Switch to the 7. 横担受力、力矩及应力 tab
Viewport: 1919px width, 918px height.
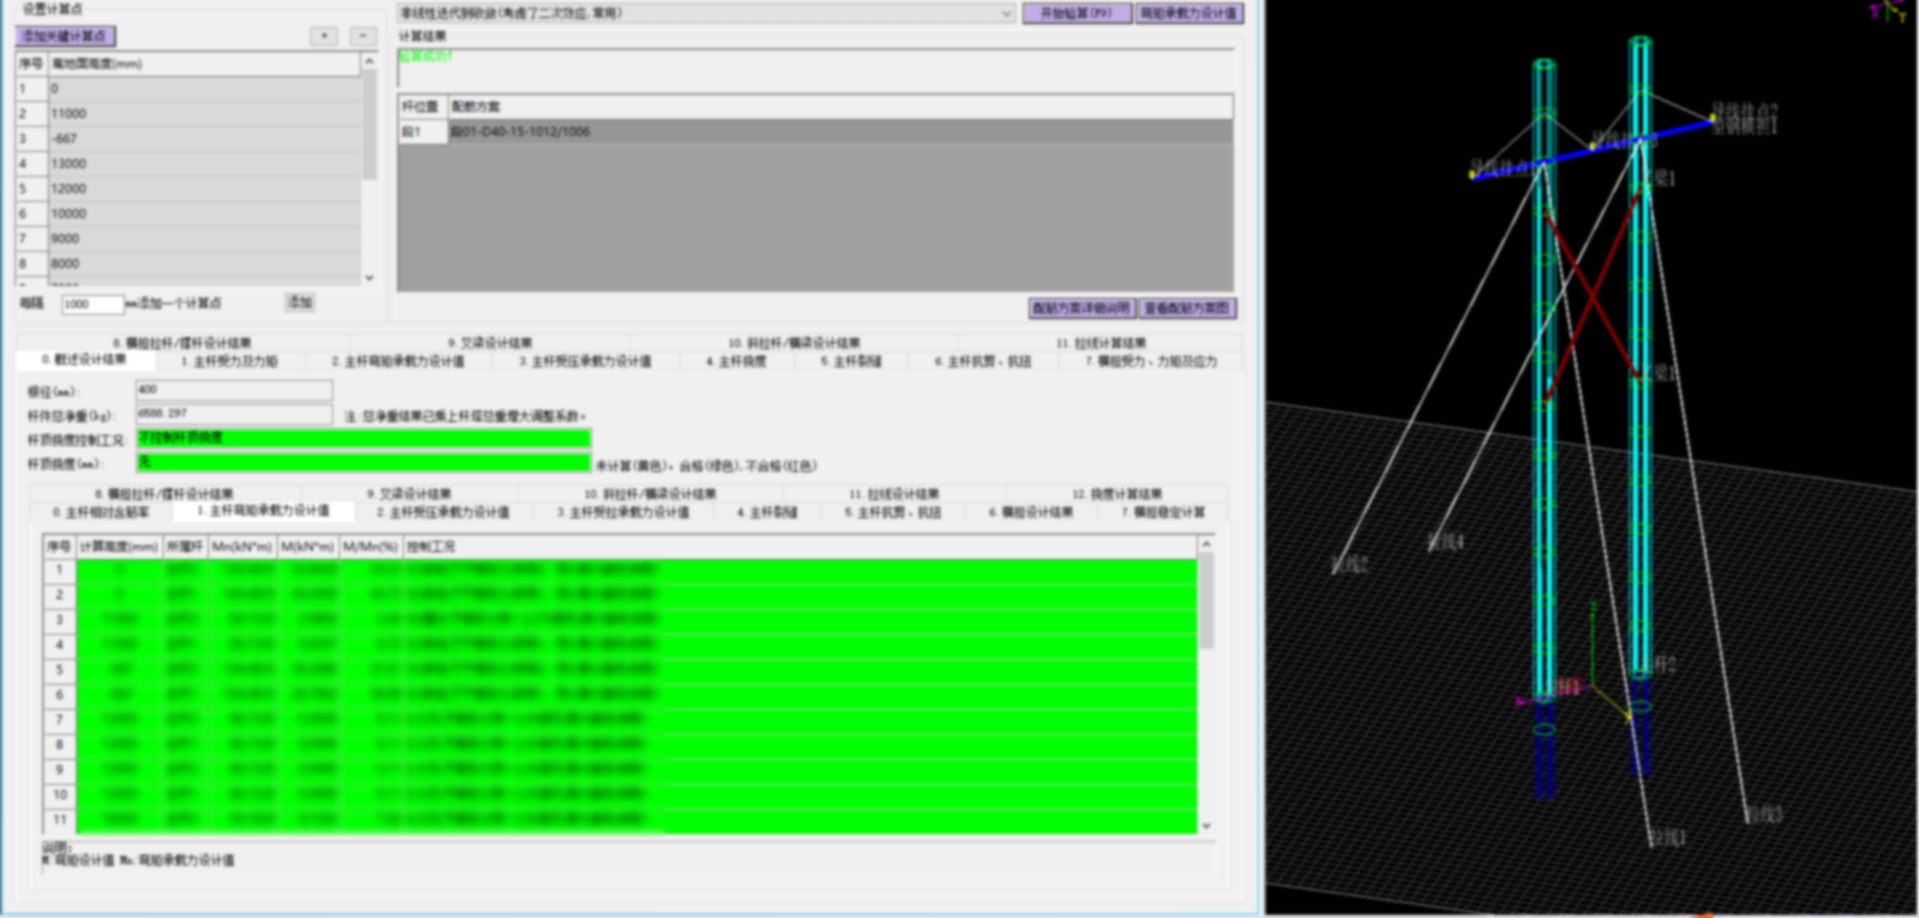[1151, 361]
